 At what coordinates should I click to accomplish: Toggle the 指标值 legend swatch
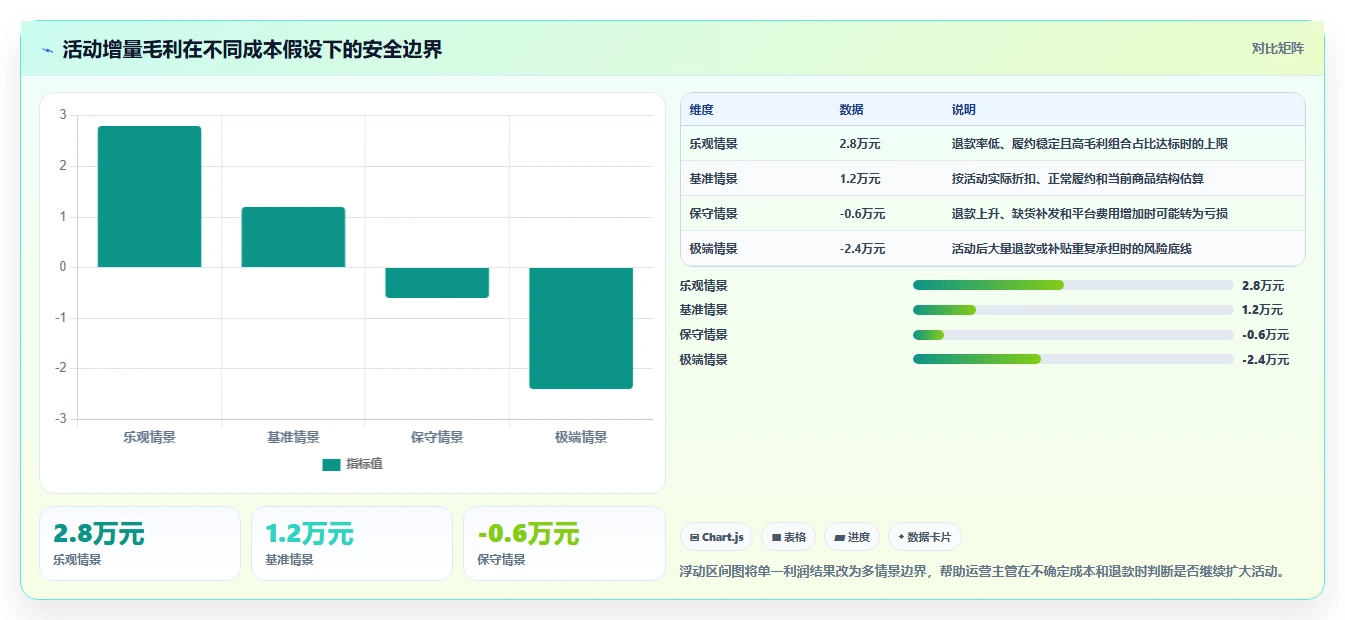click(x=331, y=464)
